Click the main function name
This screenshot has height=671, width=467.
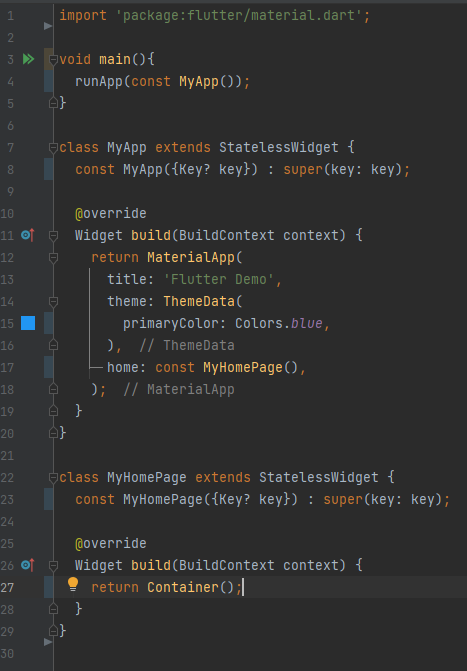click(115, 59)
